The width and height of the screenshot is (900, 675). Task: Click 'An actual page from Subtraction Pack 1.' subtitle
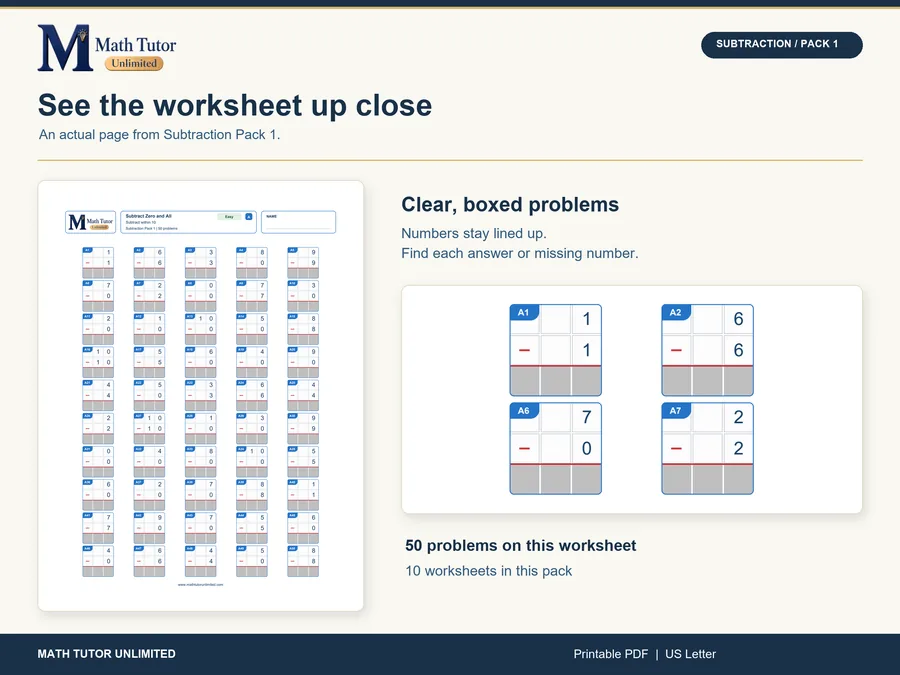pos(160,135)
